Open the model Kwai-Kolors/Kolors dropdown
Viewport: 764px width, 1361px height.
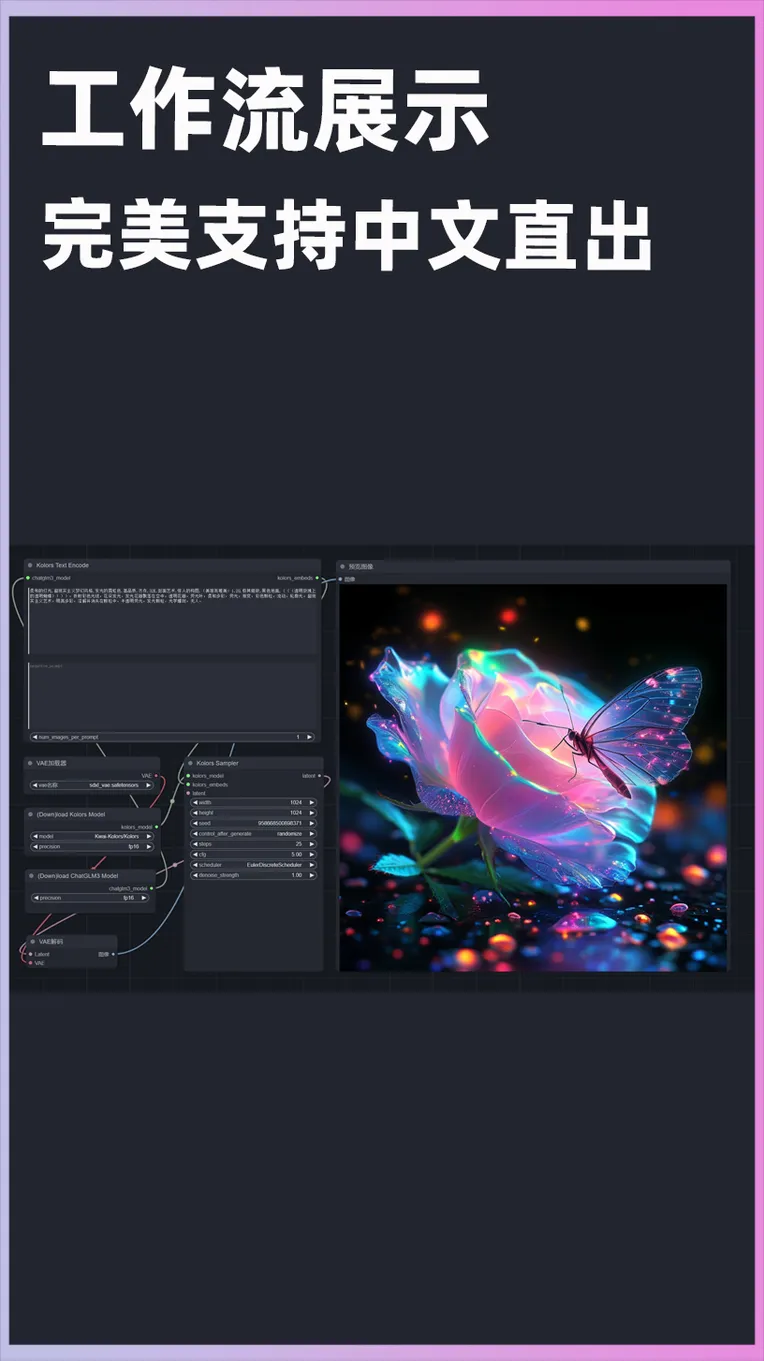pos(92,836)
